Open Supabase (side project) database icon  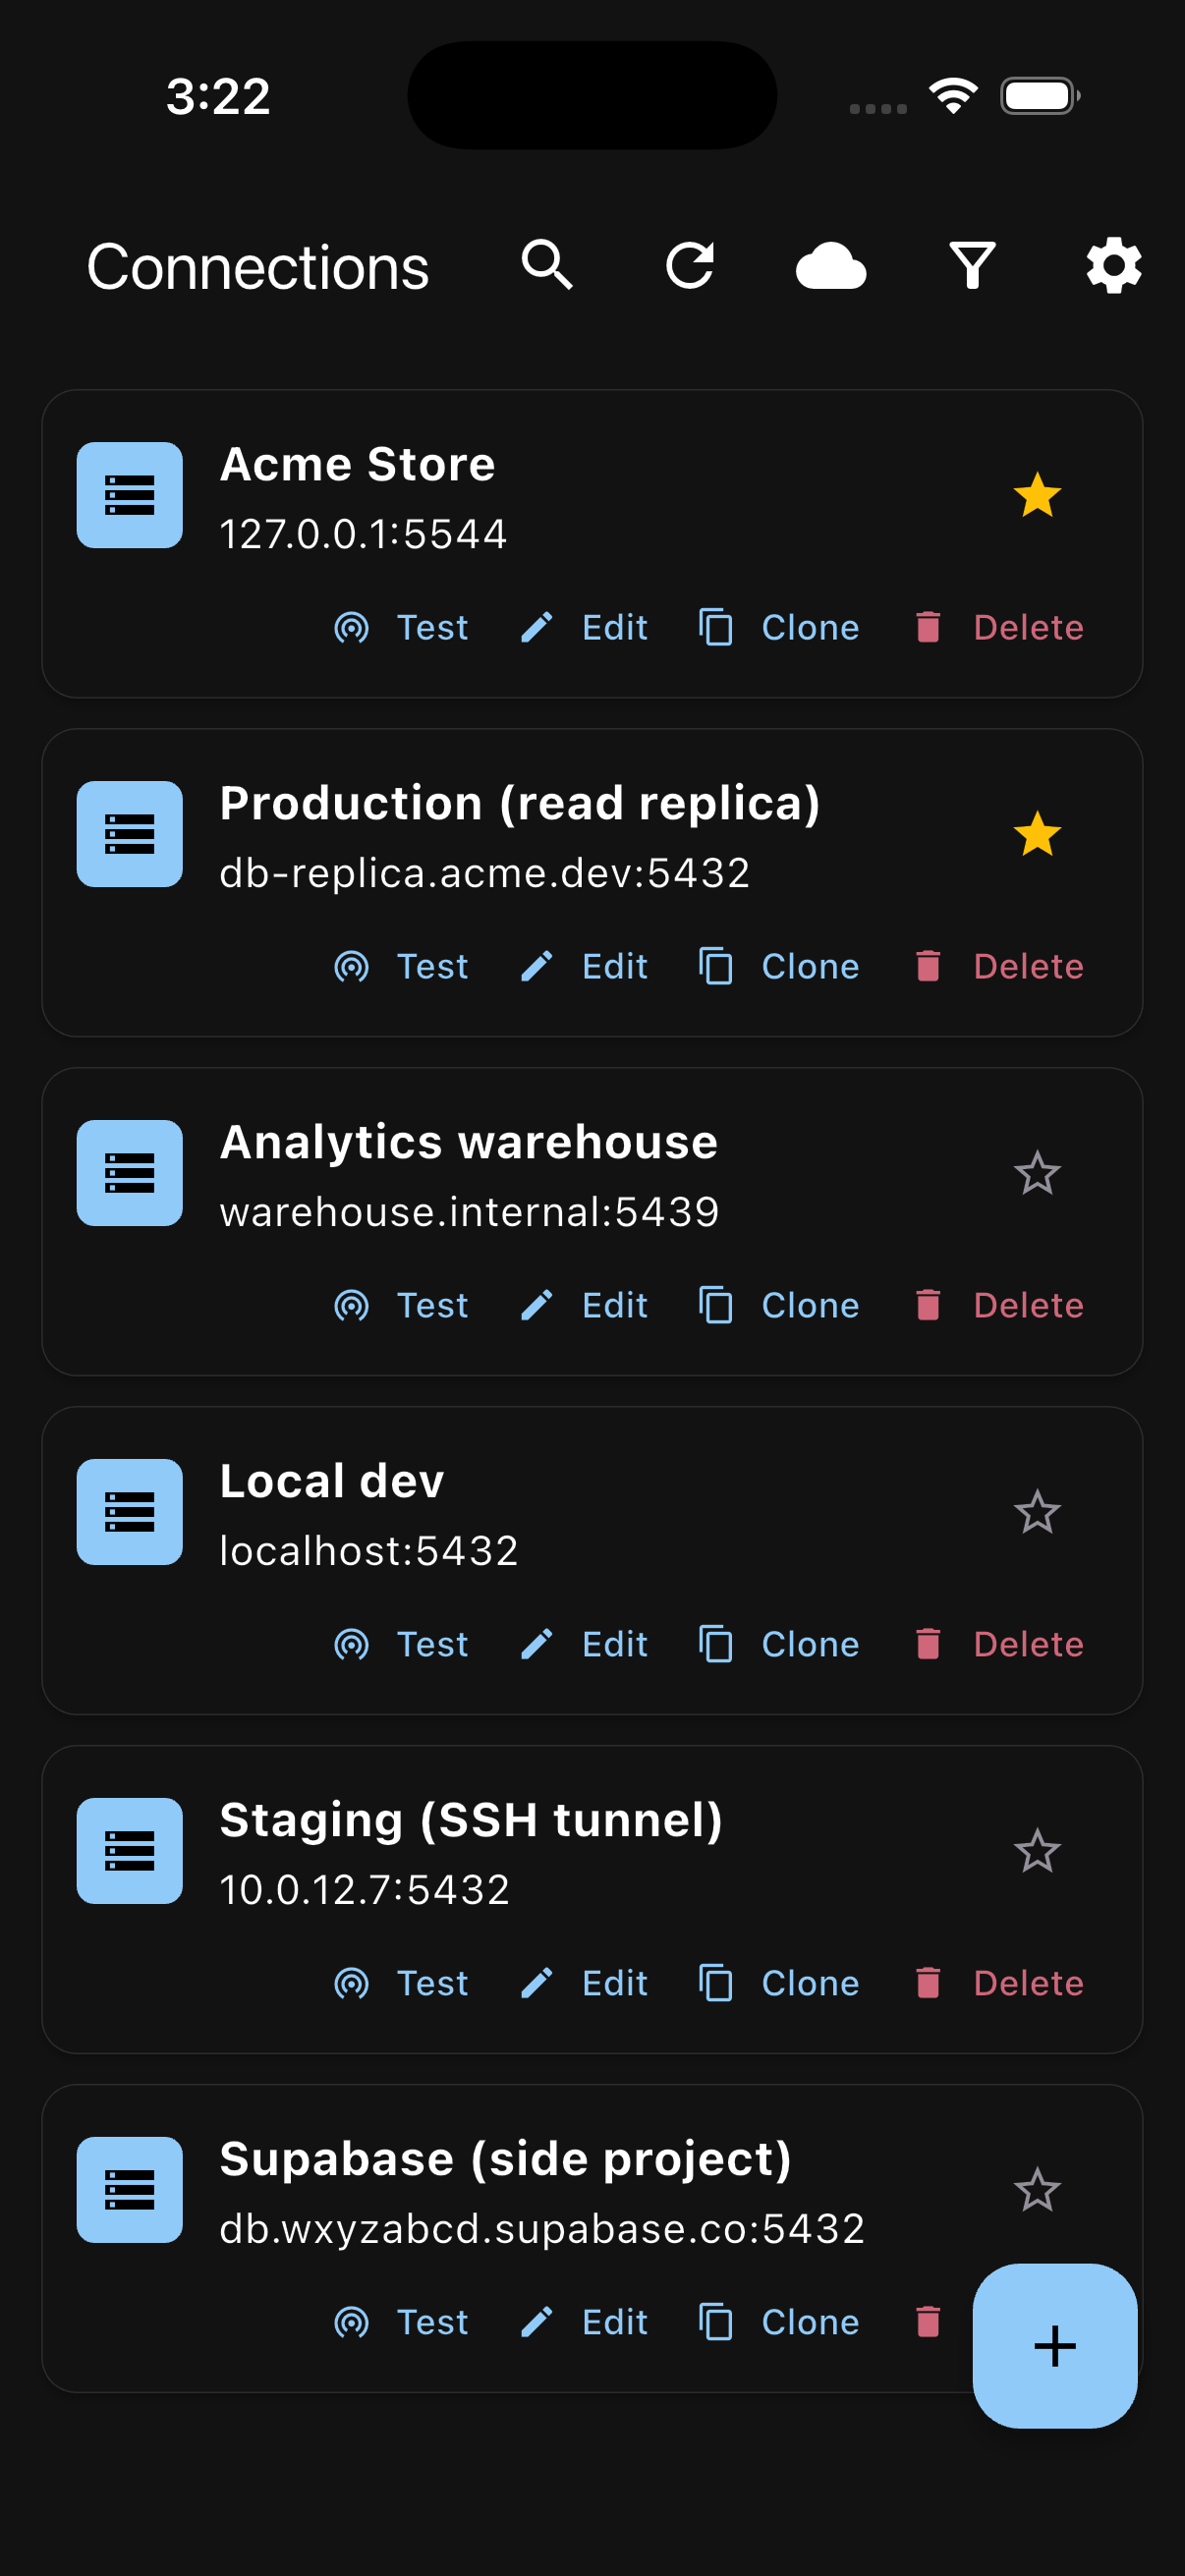[130, 2190]
